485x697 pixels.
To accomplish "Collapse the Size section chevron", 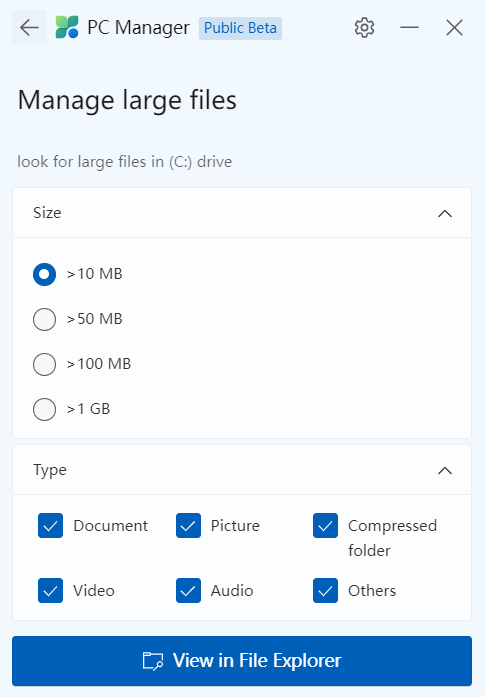I will tap(445, 214).
